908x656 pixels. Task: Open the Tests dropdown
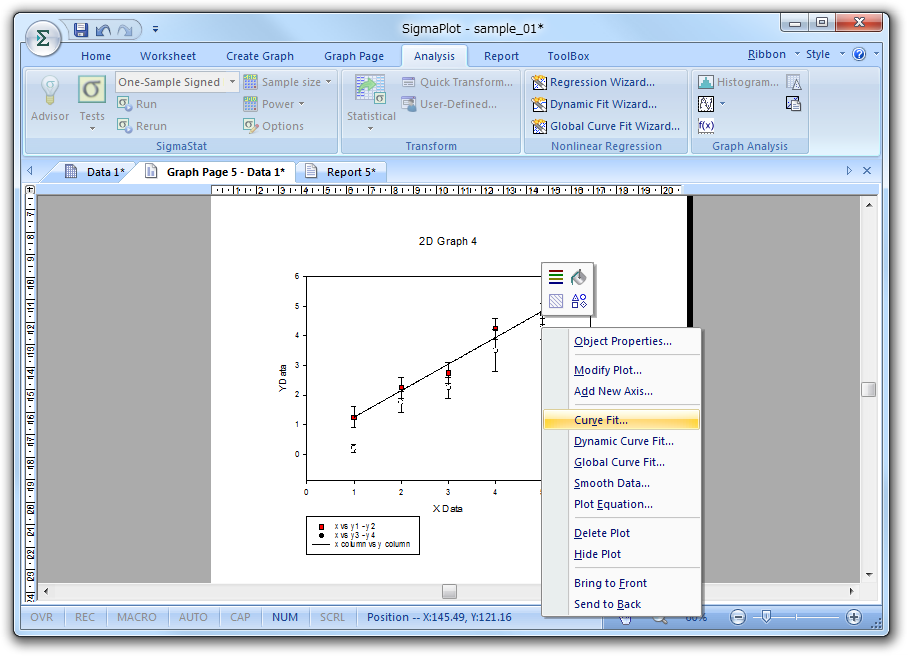92,103
